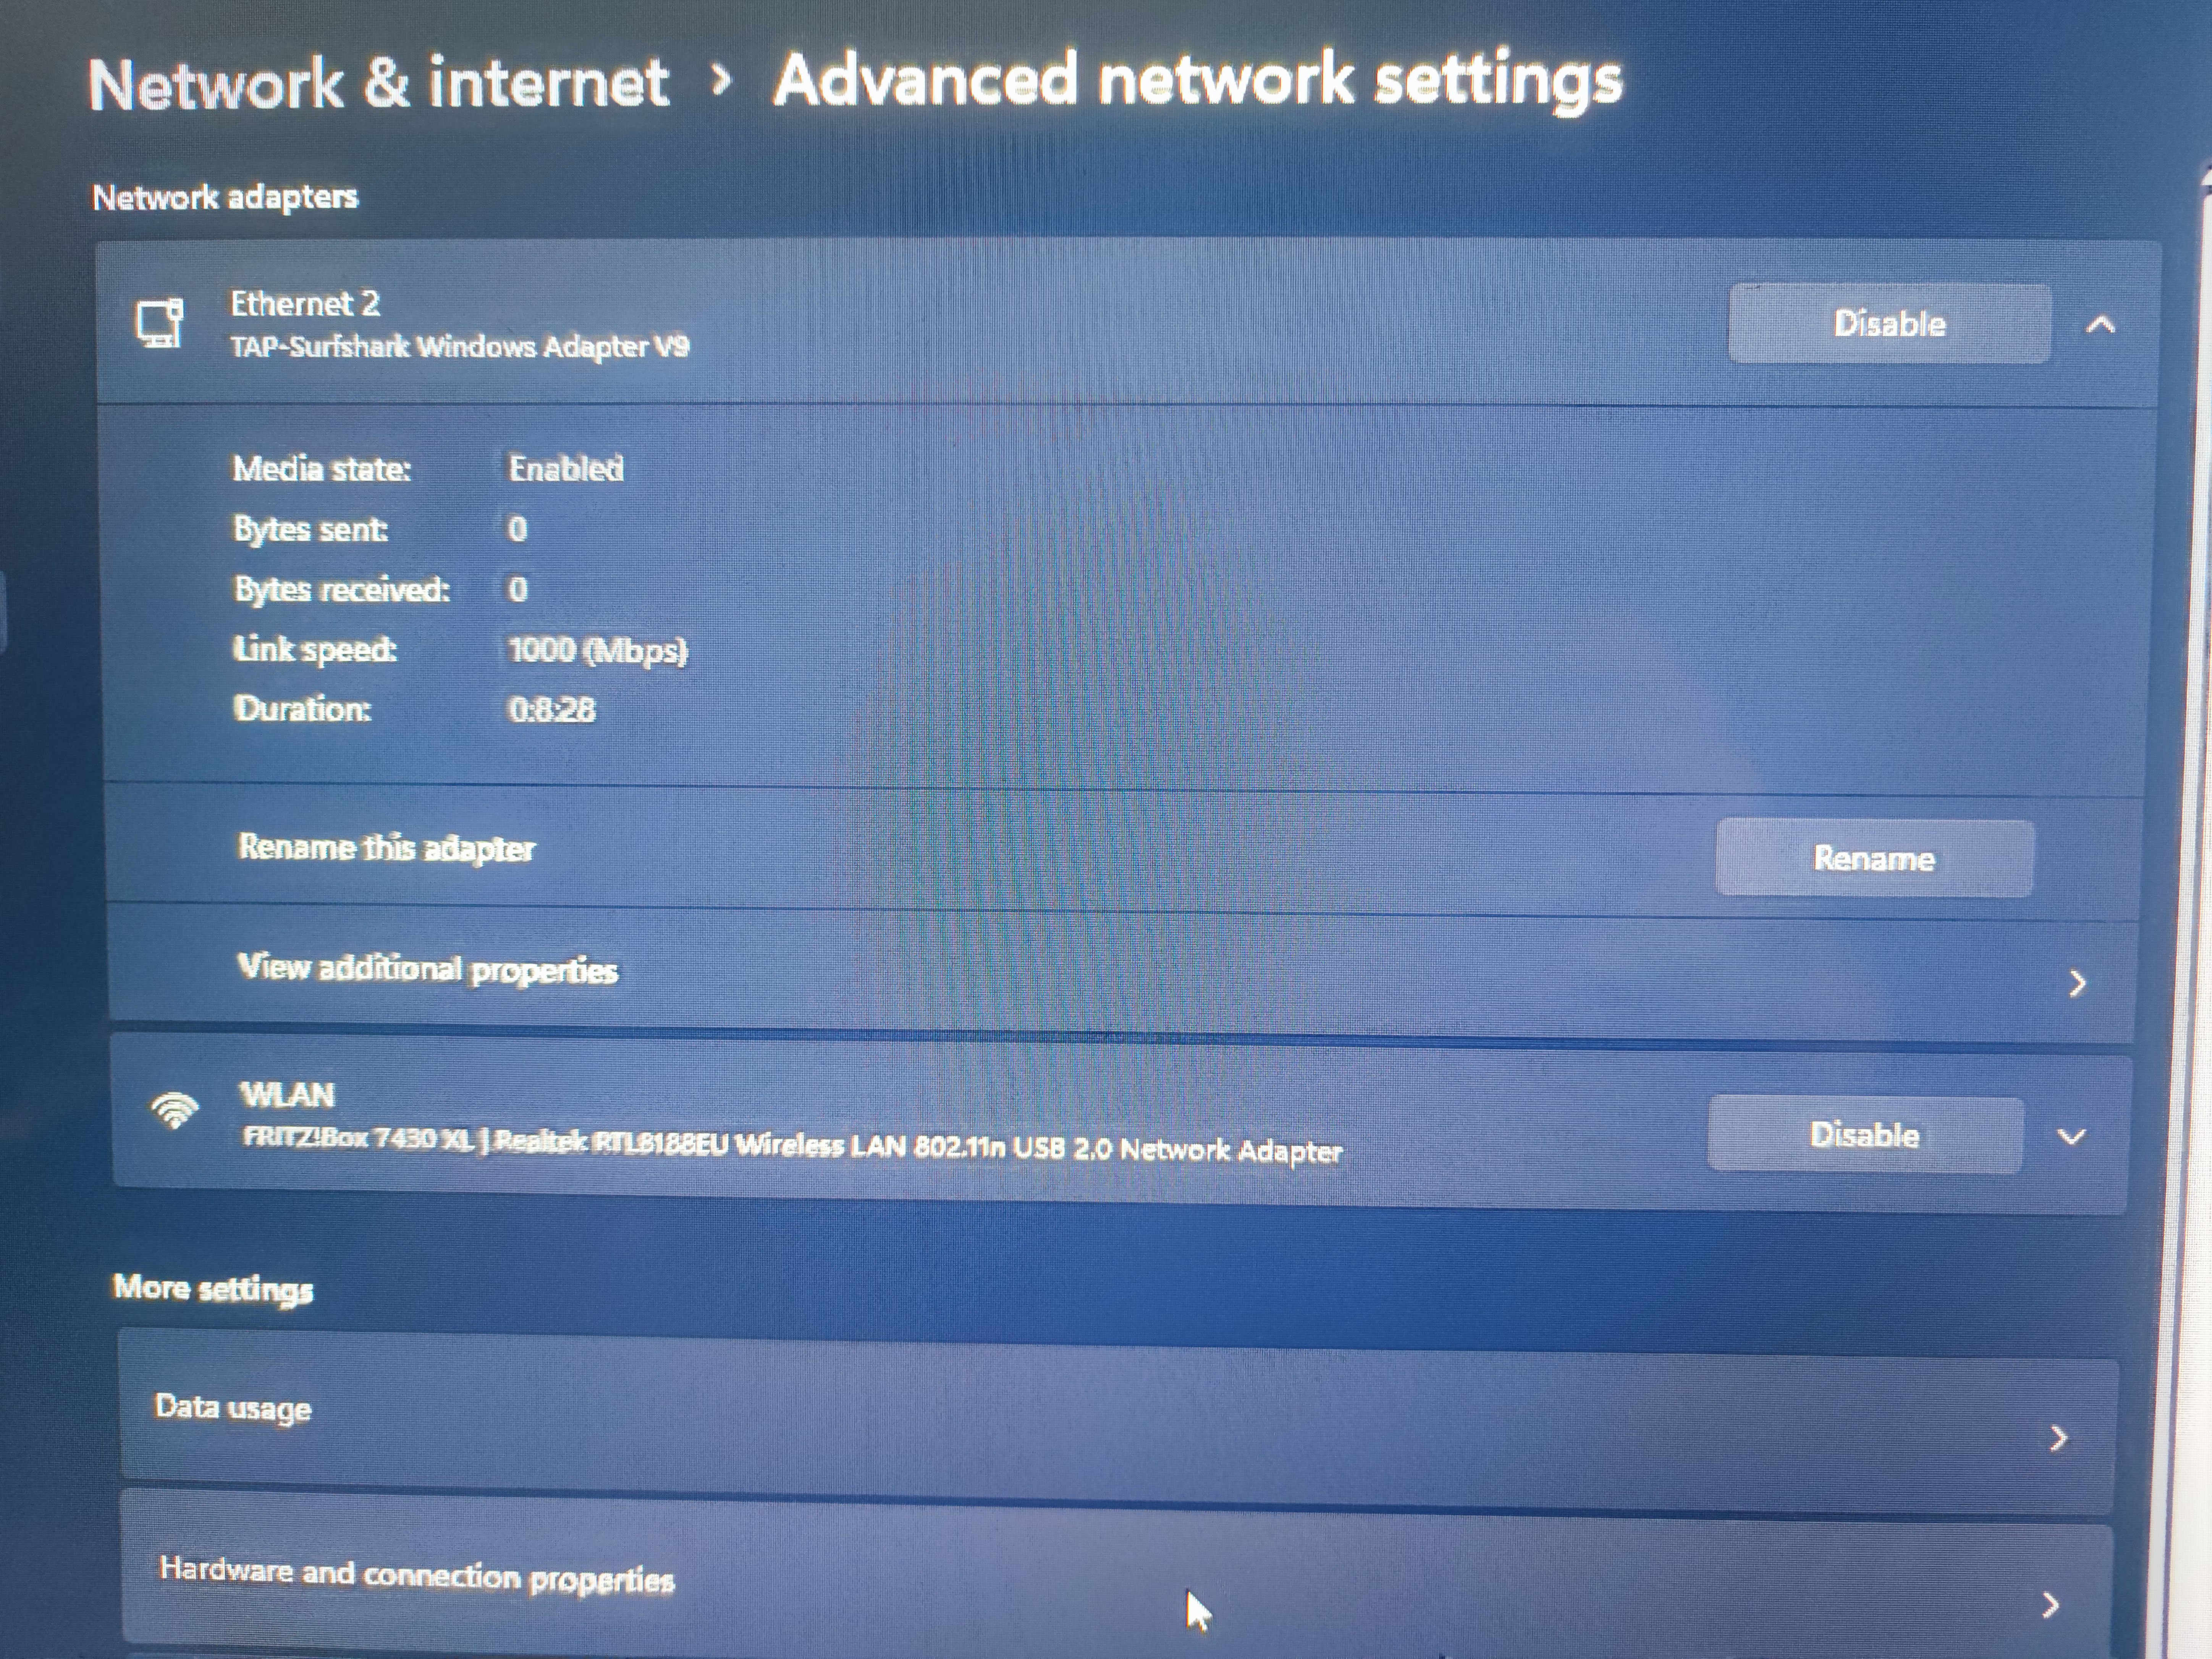Screen dimensions: 2212x1659
Task: Click the Advanced network settings title
Action: (x=1198, y=80)
